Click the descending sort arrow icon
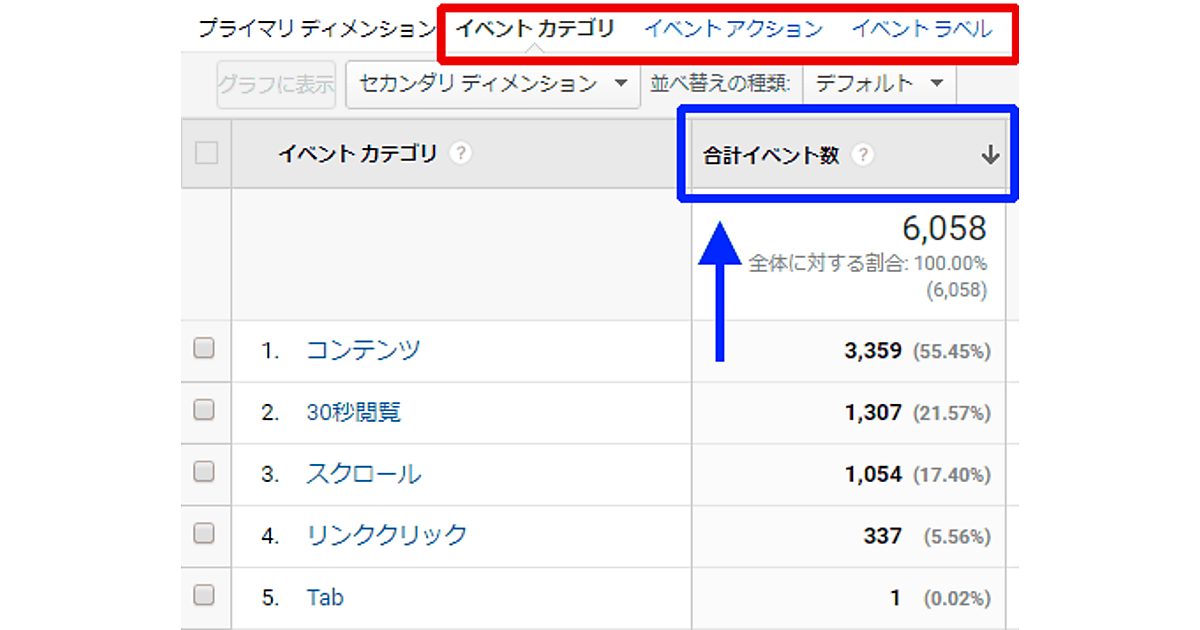Image resolution: width=1200 pixels, height=630 pixels. click(x=990, y=155)
